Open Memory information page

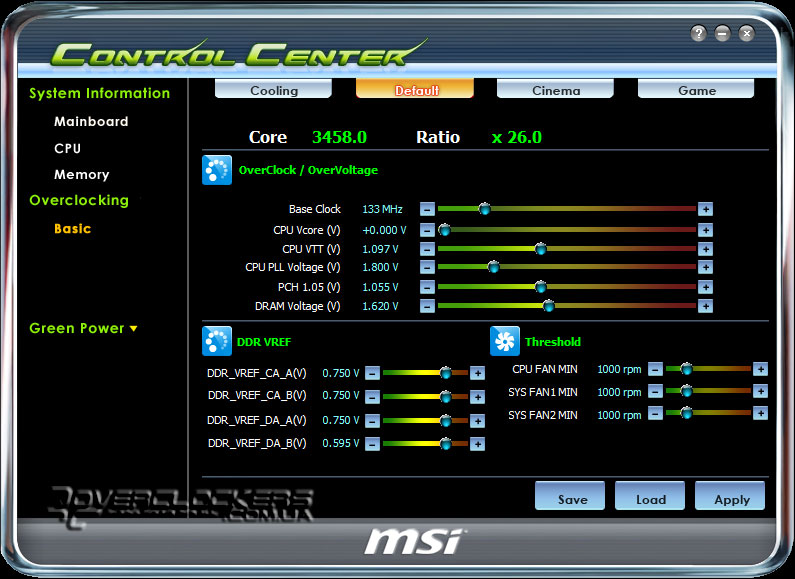[82, 174]
